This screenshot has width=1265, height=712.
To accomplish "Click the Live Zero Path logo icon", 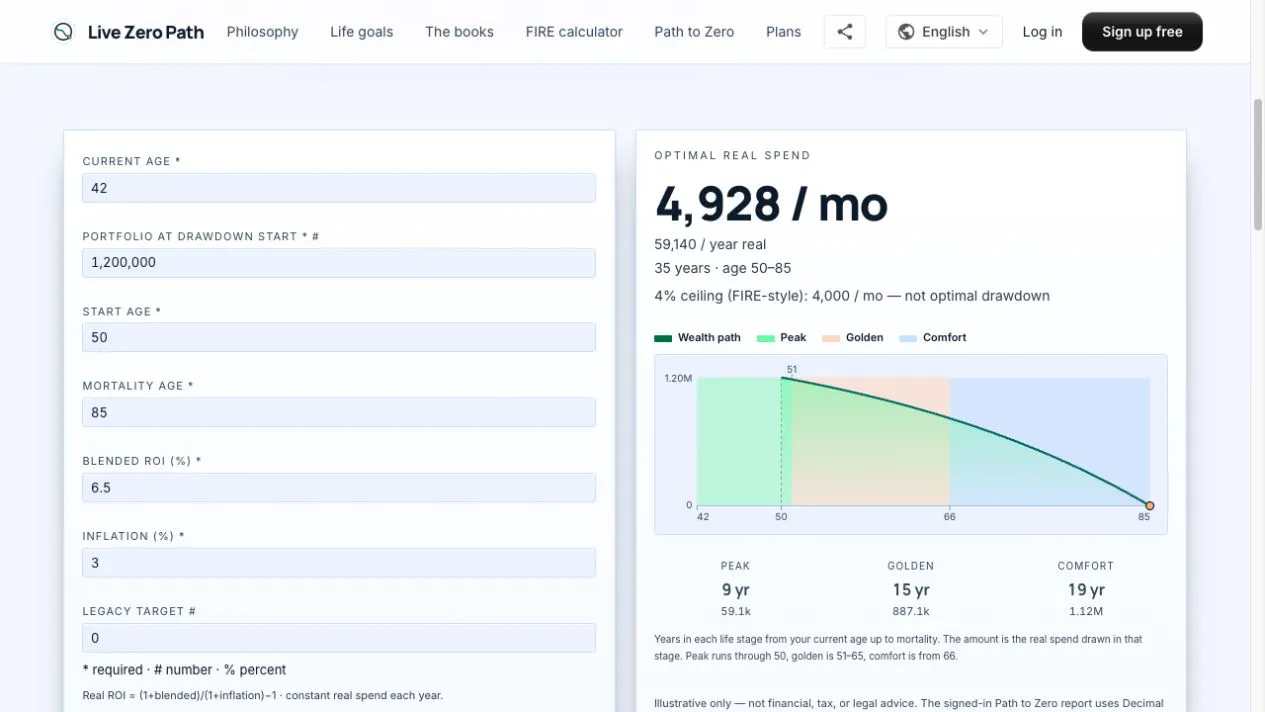I will point(63,32).
